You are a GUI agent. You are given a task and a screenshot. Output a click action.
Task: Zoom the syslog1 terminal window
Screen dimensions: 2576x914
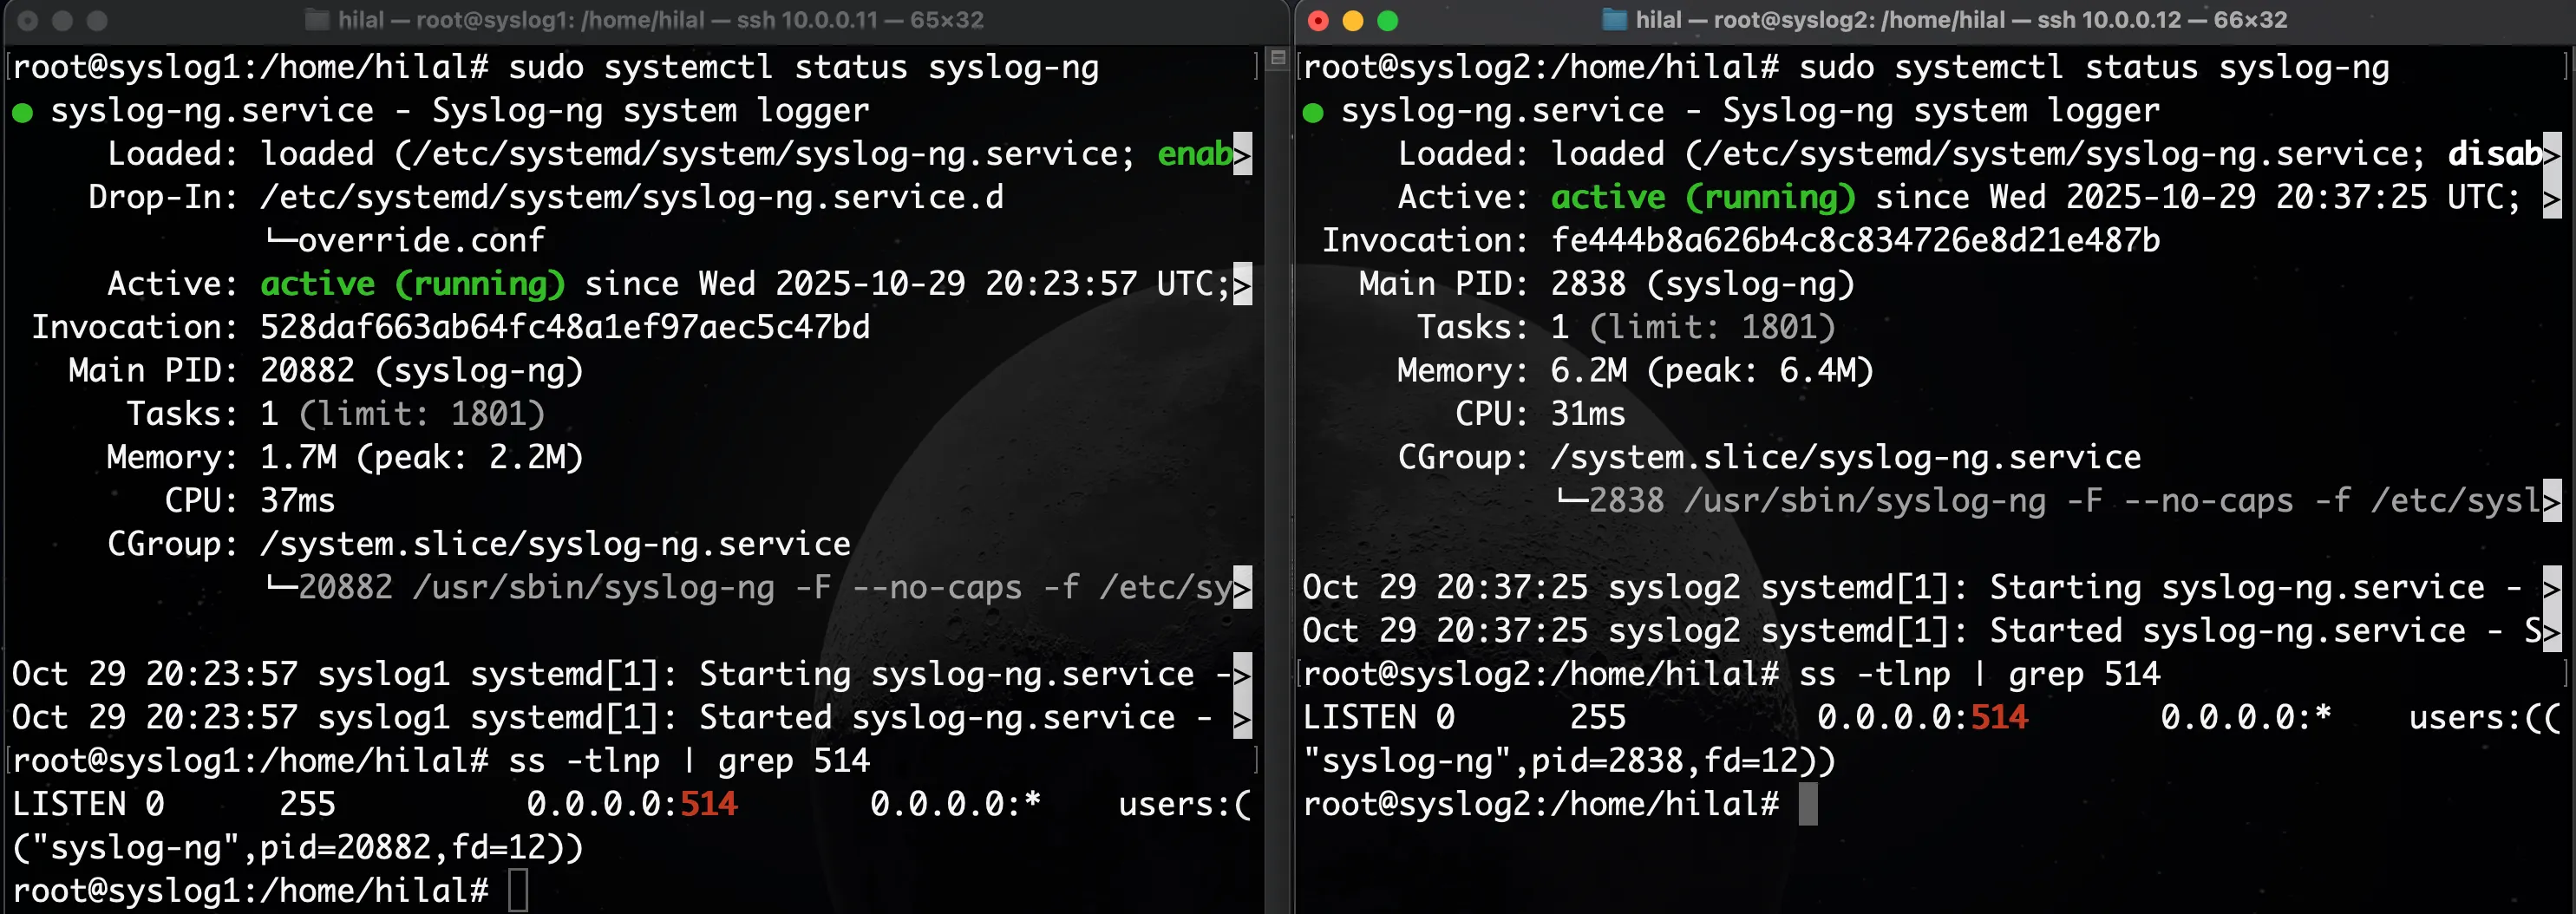[x=97, y=20]
